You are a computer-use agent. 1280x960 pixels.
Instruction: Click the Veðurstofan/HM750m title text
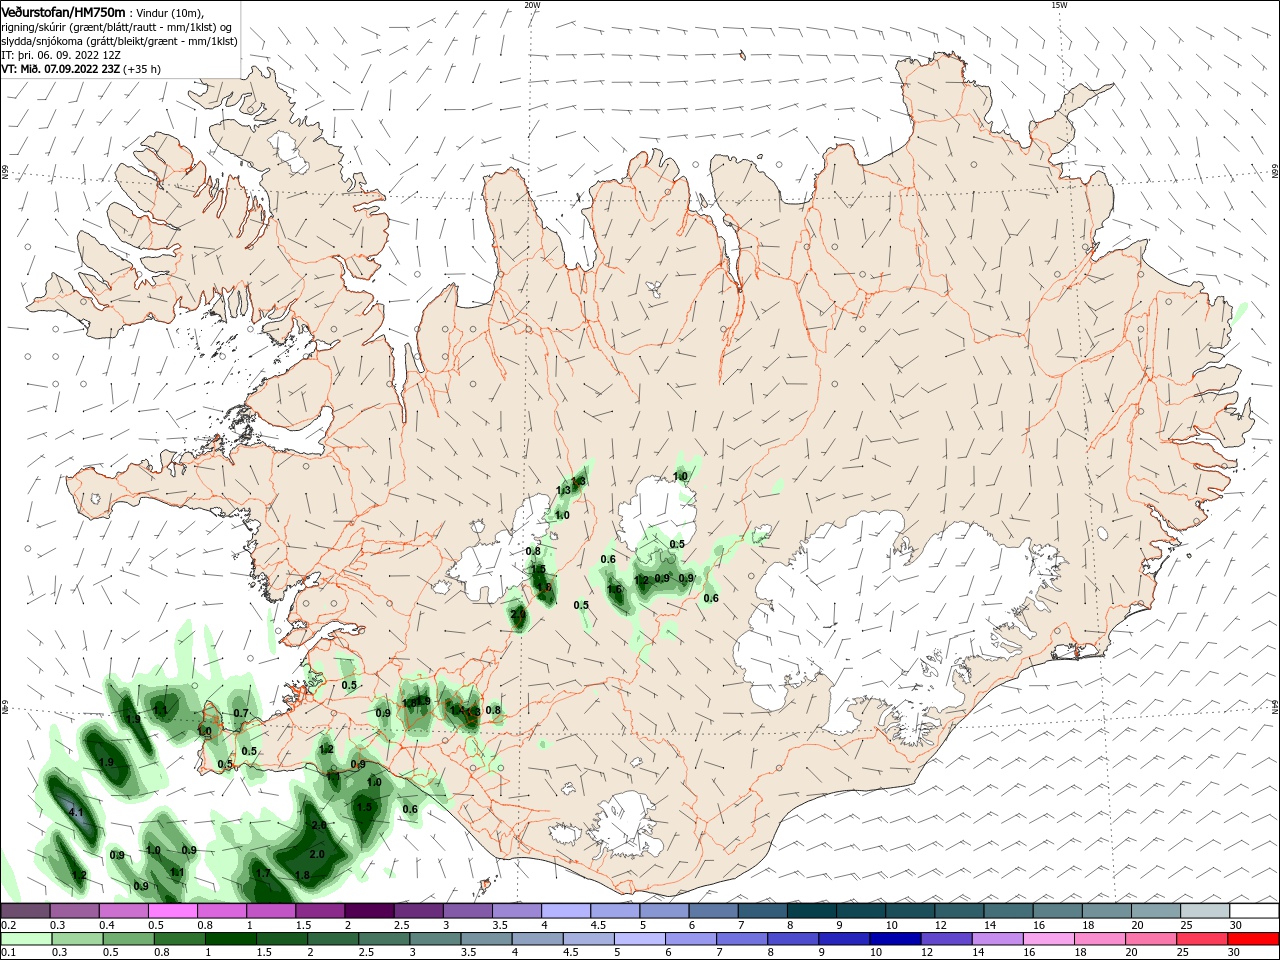click(x=63, y=12)
